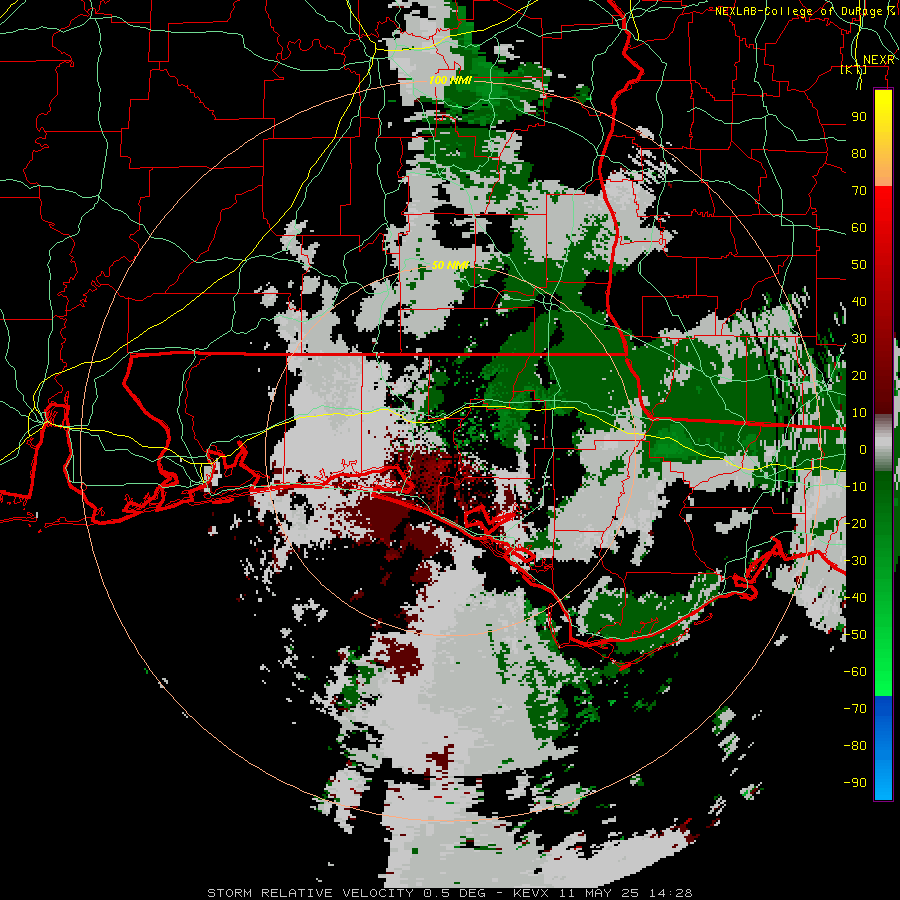Viewport: 900px width, 900px height.
Task: Click the 100 NMI range ring label
Action: coord(450,80)
